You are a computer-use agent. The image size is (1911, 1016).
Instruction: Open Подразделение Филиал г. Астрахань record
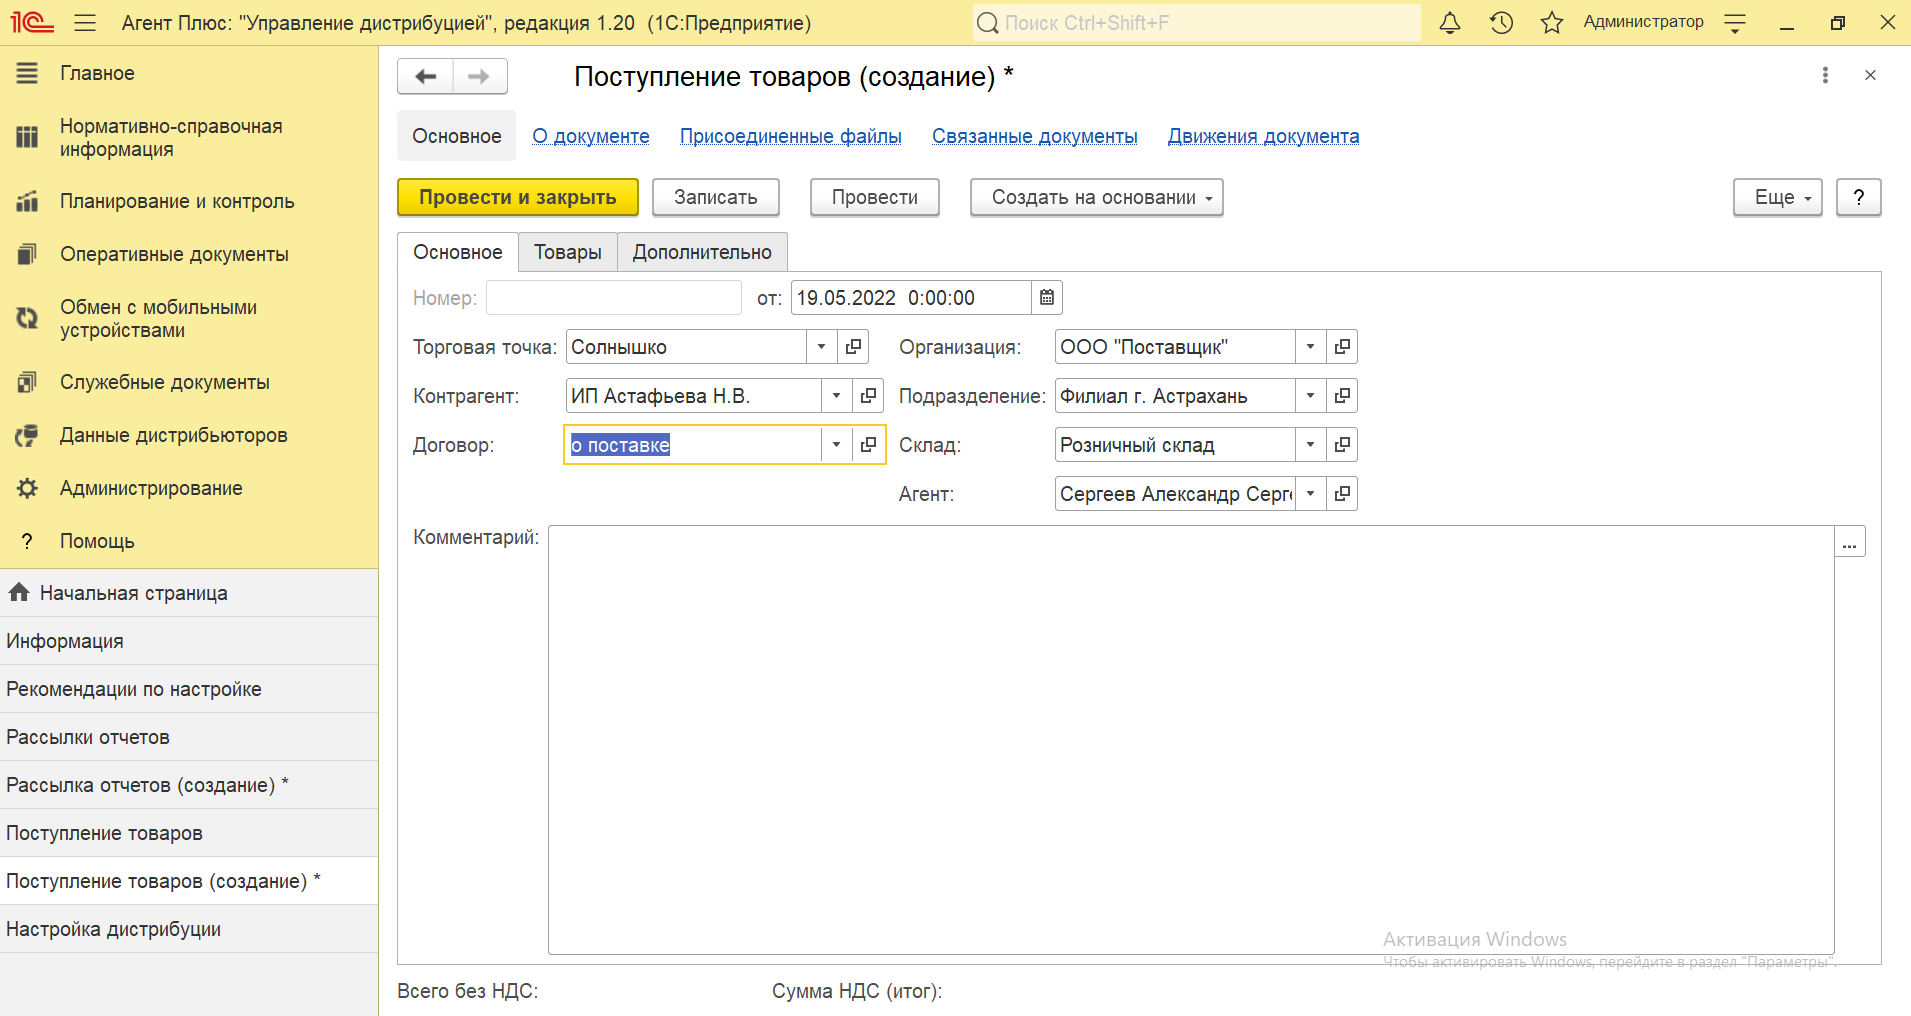tap(1342, 396)
